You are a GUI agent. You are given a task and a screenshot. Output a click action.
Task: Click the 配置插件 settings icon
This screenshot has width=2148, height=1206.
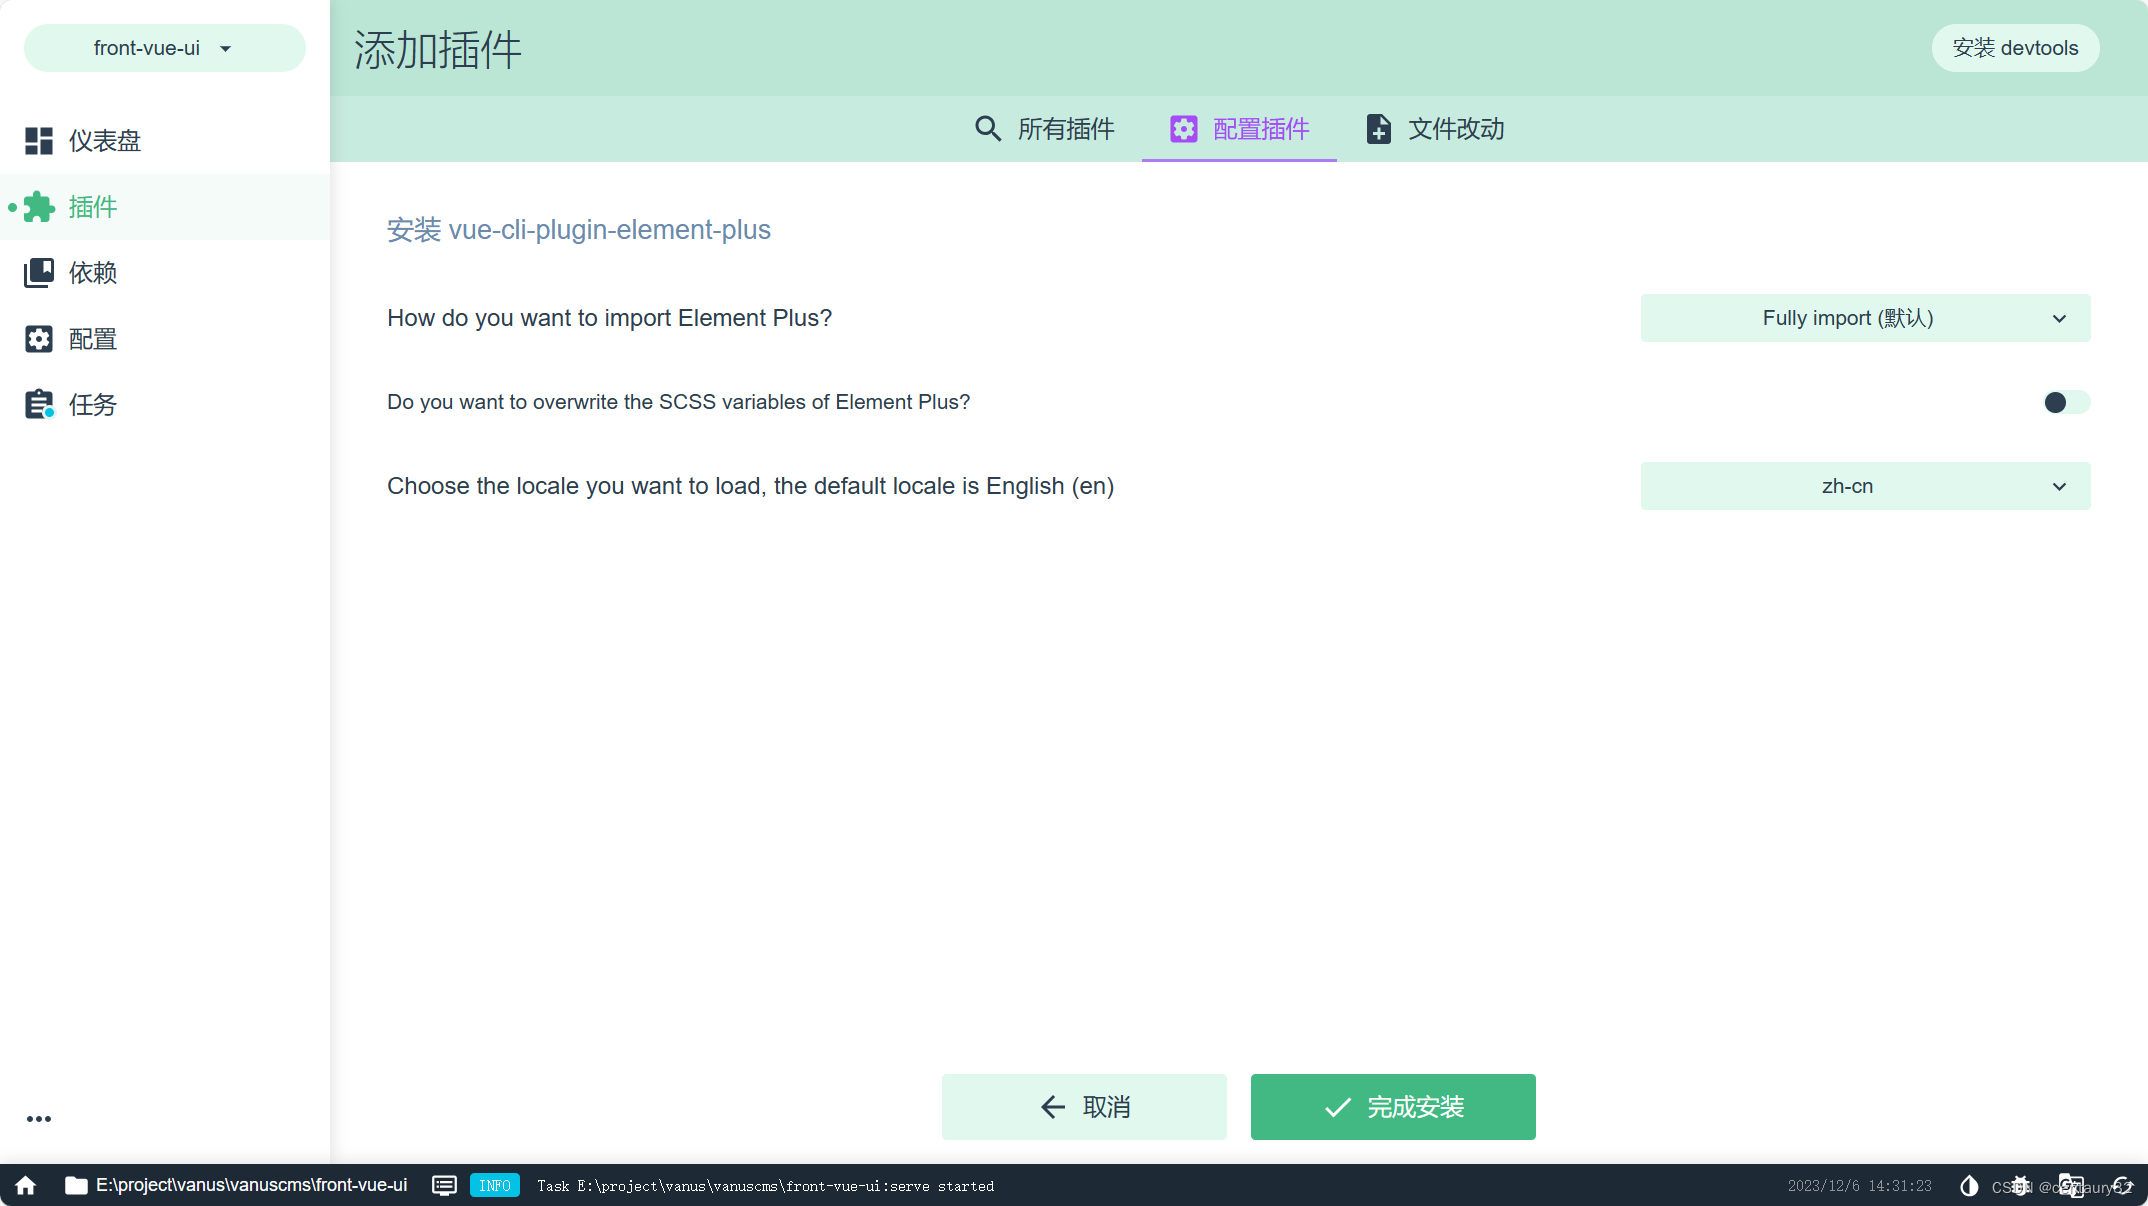point(1182,128)
